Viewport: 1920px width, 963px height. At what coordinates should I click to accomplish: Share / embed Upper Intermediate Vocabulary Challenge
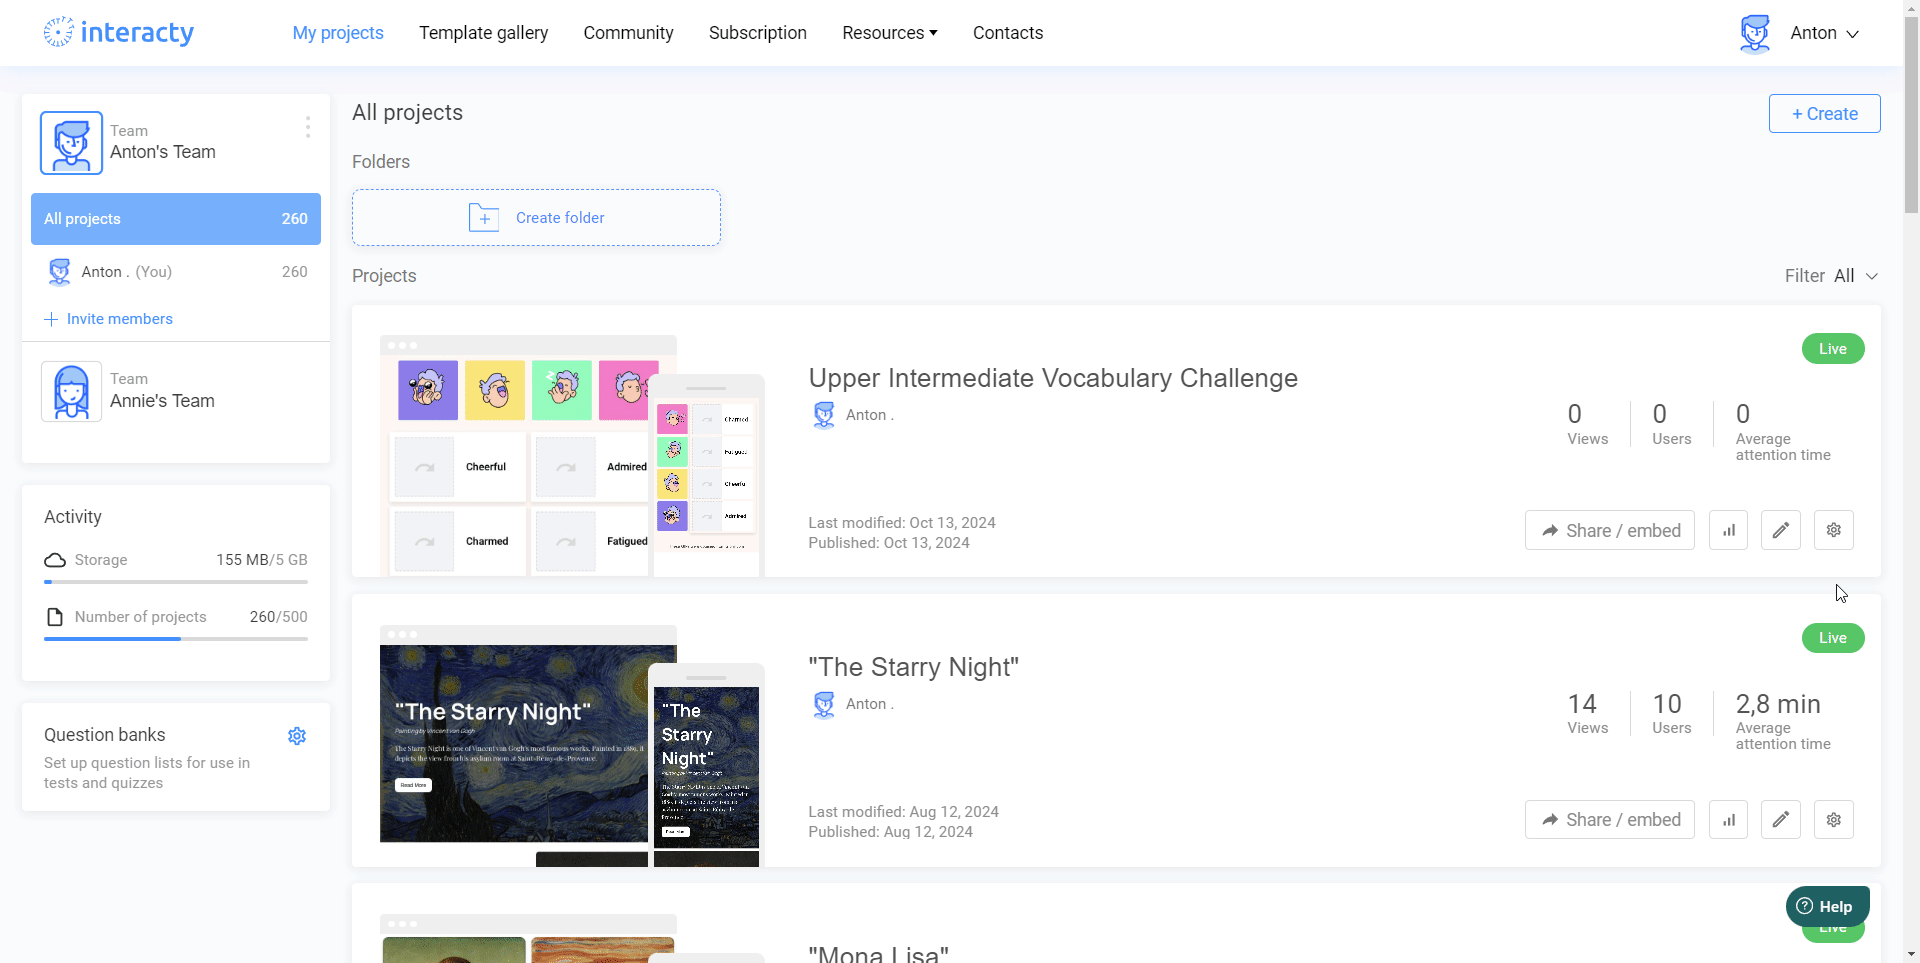tap(1610, 530)
